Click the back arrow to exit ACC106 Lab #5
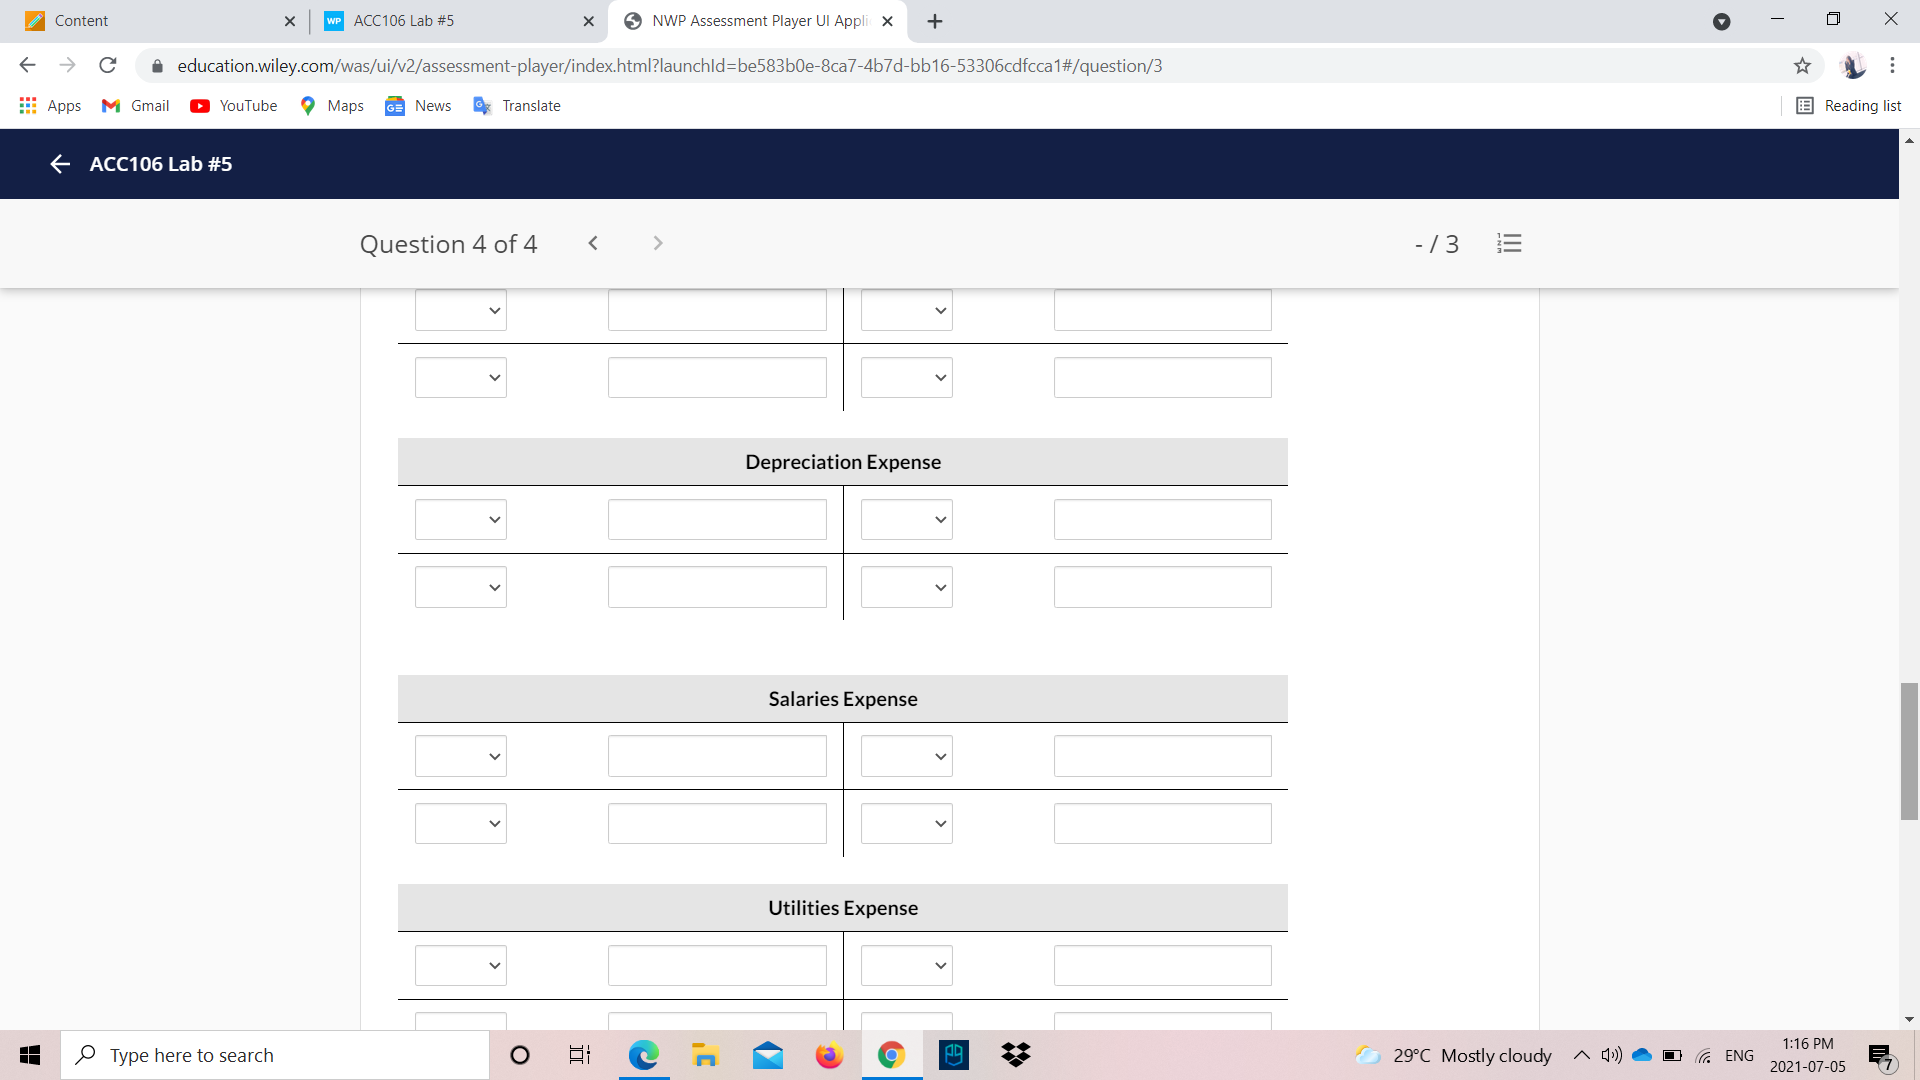The width and height of the screenshot is (1920, 1080). tap(59, 164)
